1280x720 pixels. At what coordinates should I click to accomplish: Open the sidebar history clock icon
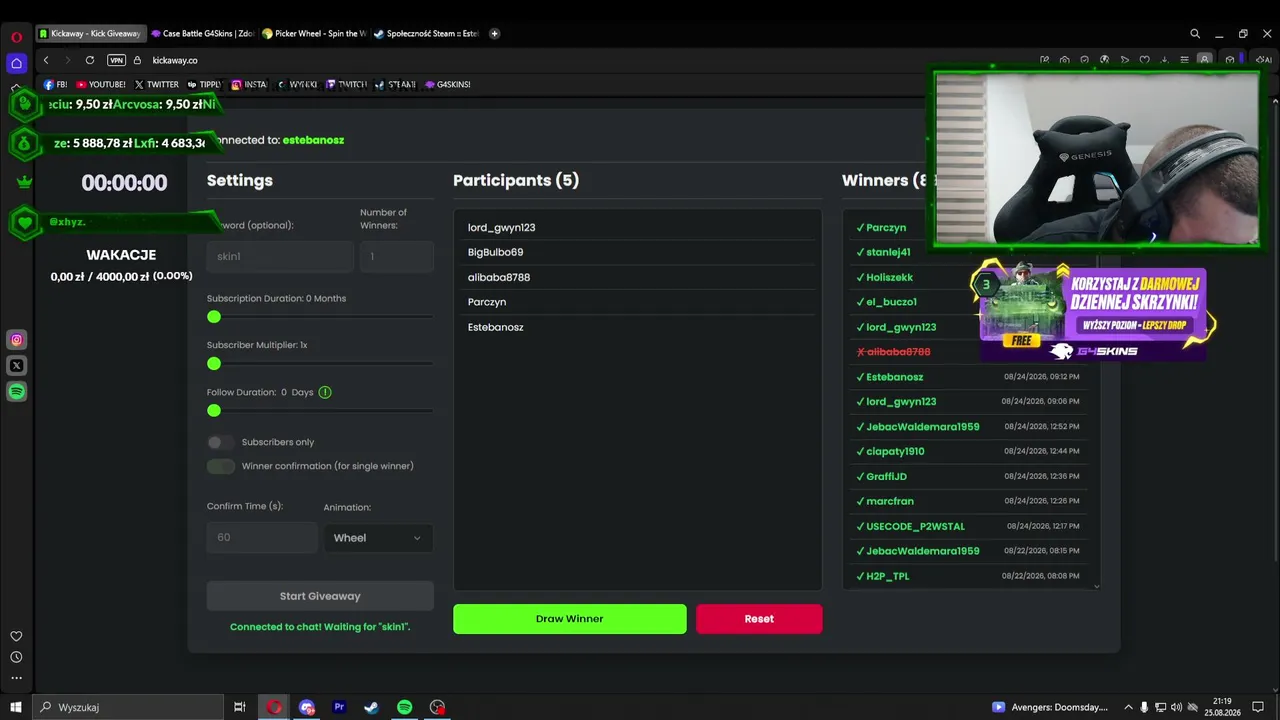coord(16,657)
